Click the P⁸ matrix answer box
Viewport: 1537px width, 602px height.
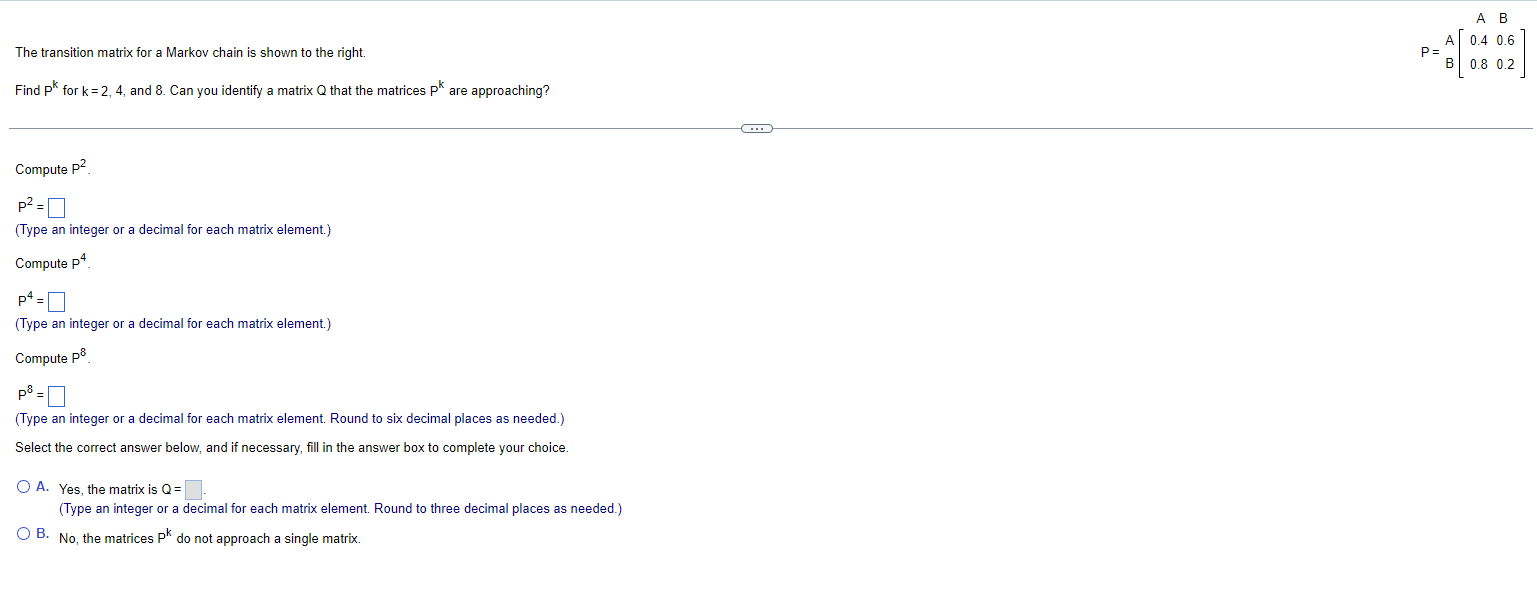(x=57, y=396)
